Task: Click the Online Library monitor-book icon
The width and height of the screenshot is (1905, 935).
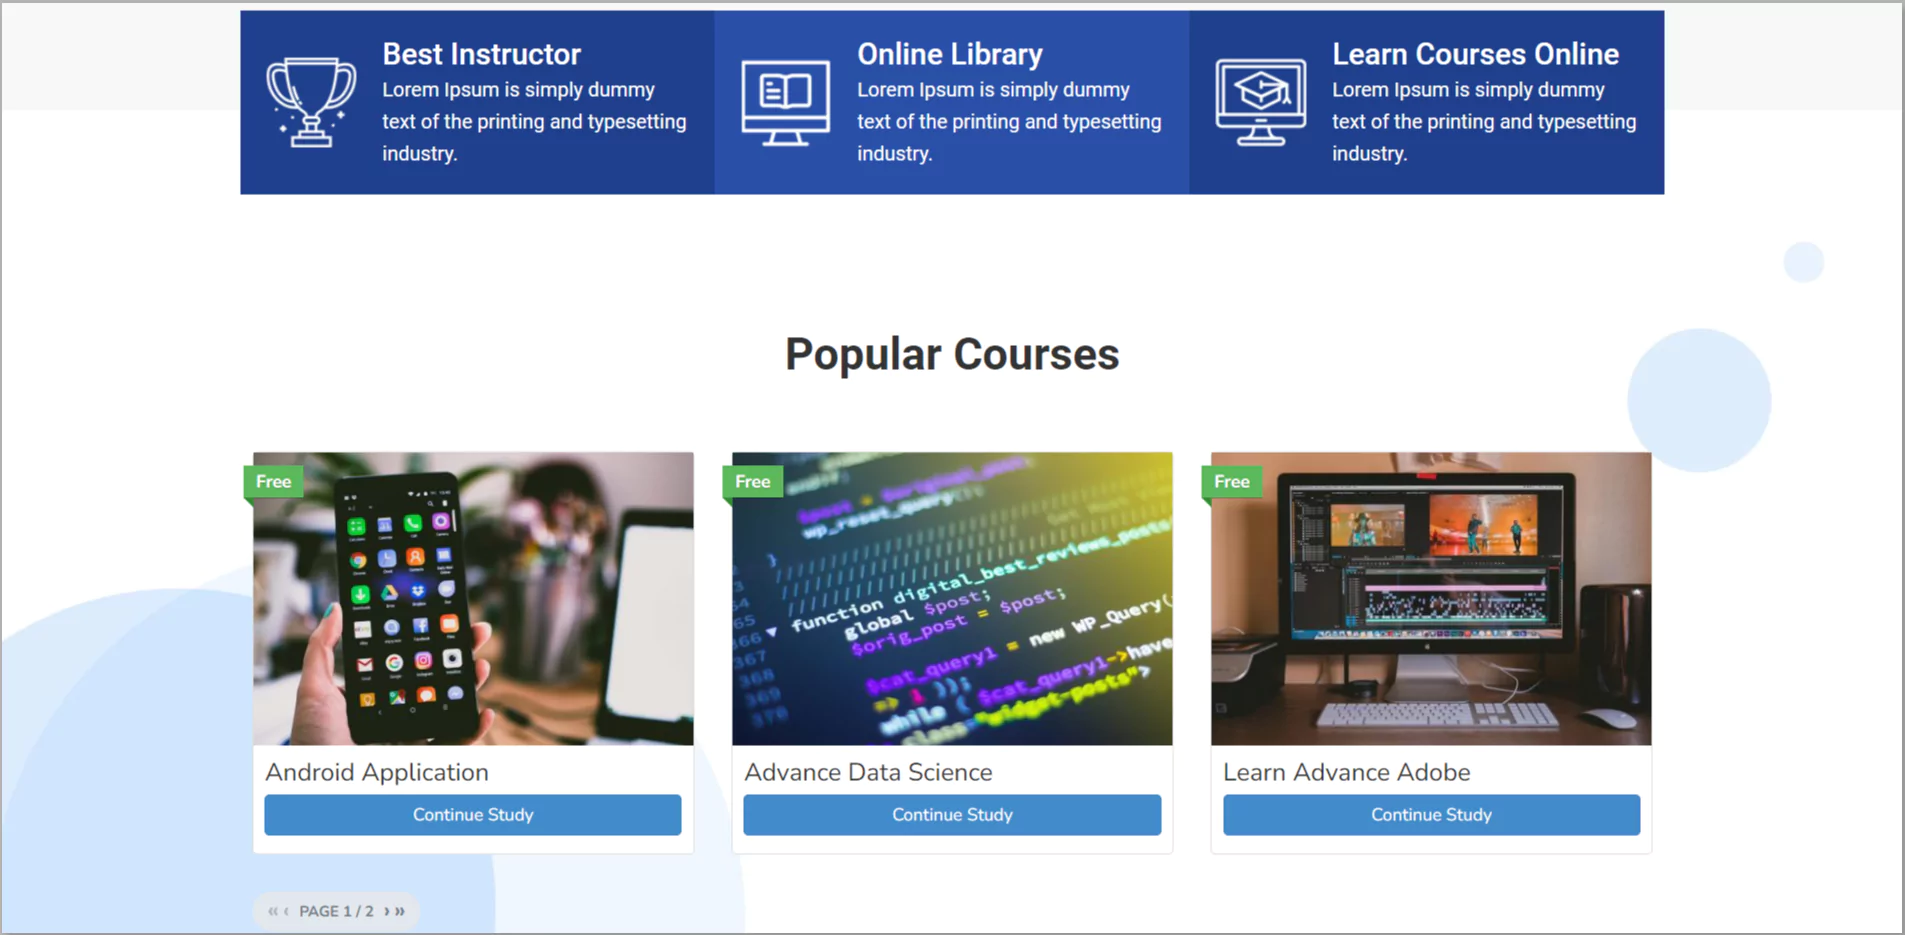Action: coord(785,103)
